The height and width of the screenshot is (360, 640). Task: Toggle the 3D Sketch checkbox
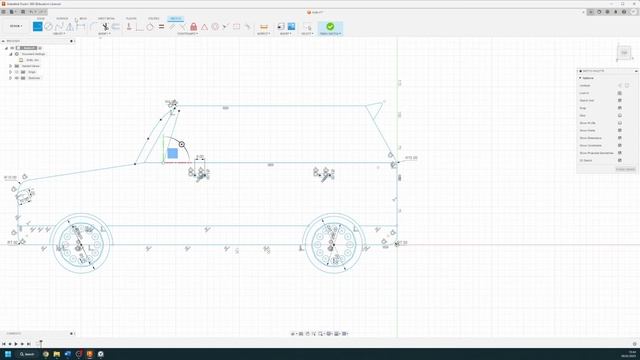tap(620, 160)
